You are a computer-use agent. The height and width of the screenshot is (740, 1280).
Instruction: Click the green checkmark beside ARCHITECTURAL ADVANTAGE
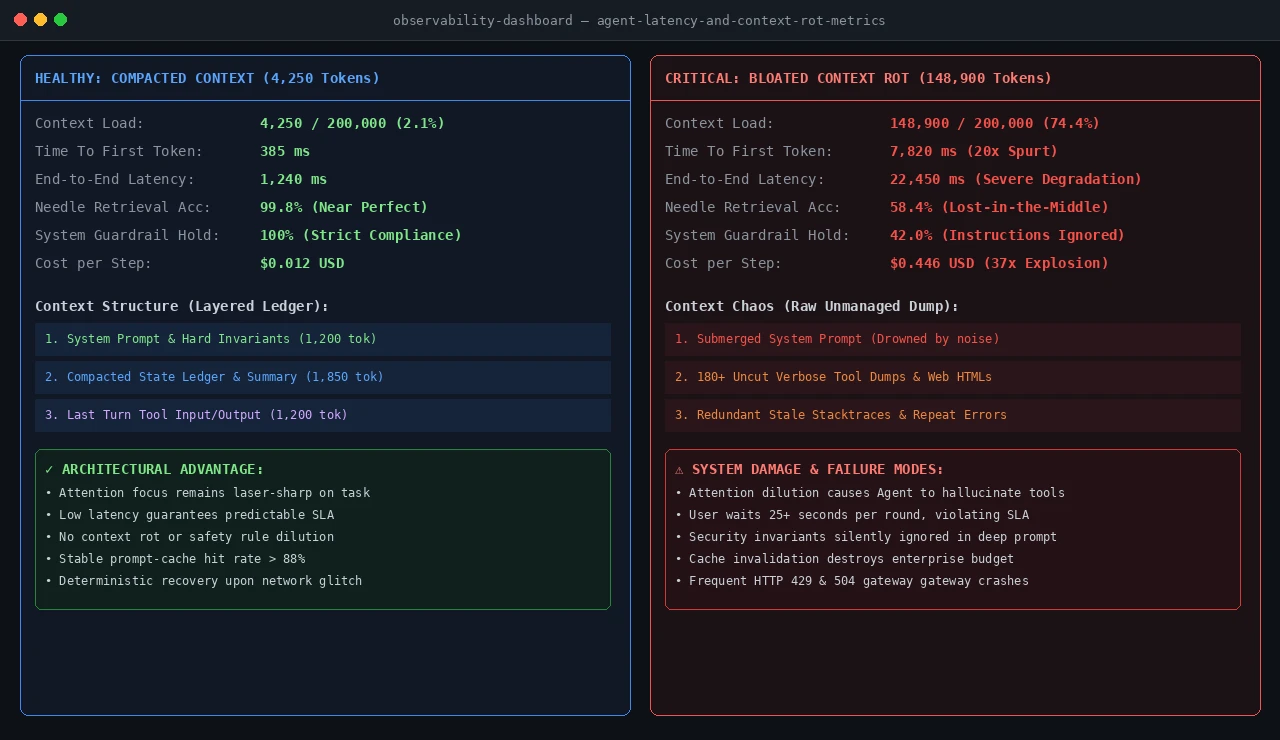(x=49, y=469)
